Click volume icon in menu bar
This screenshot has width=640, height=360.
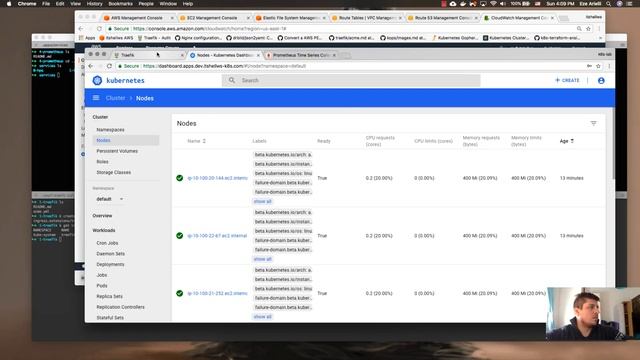pos(502,4)
